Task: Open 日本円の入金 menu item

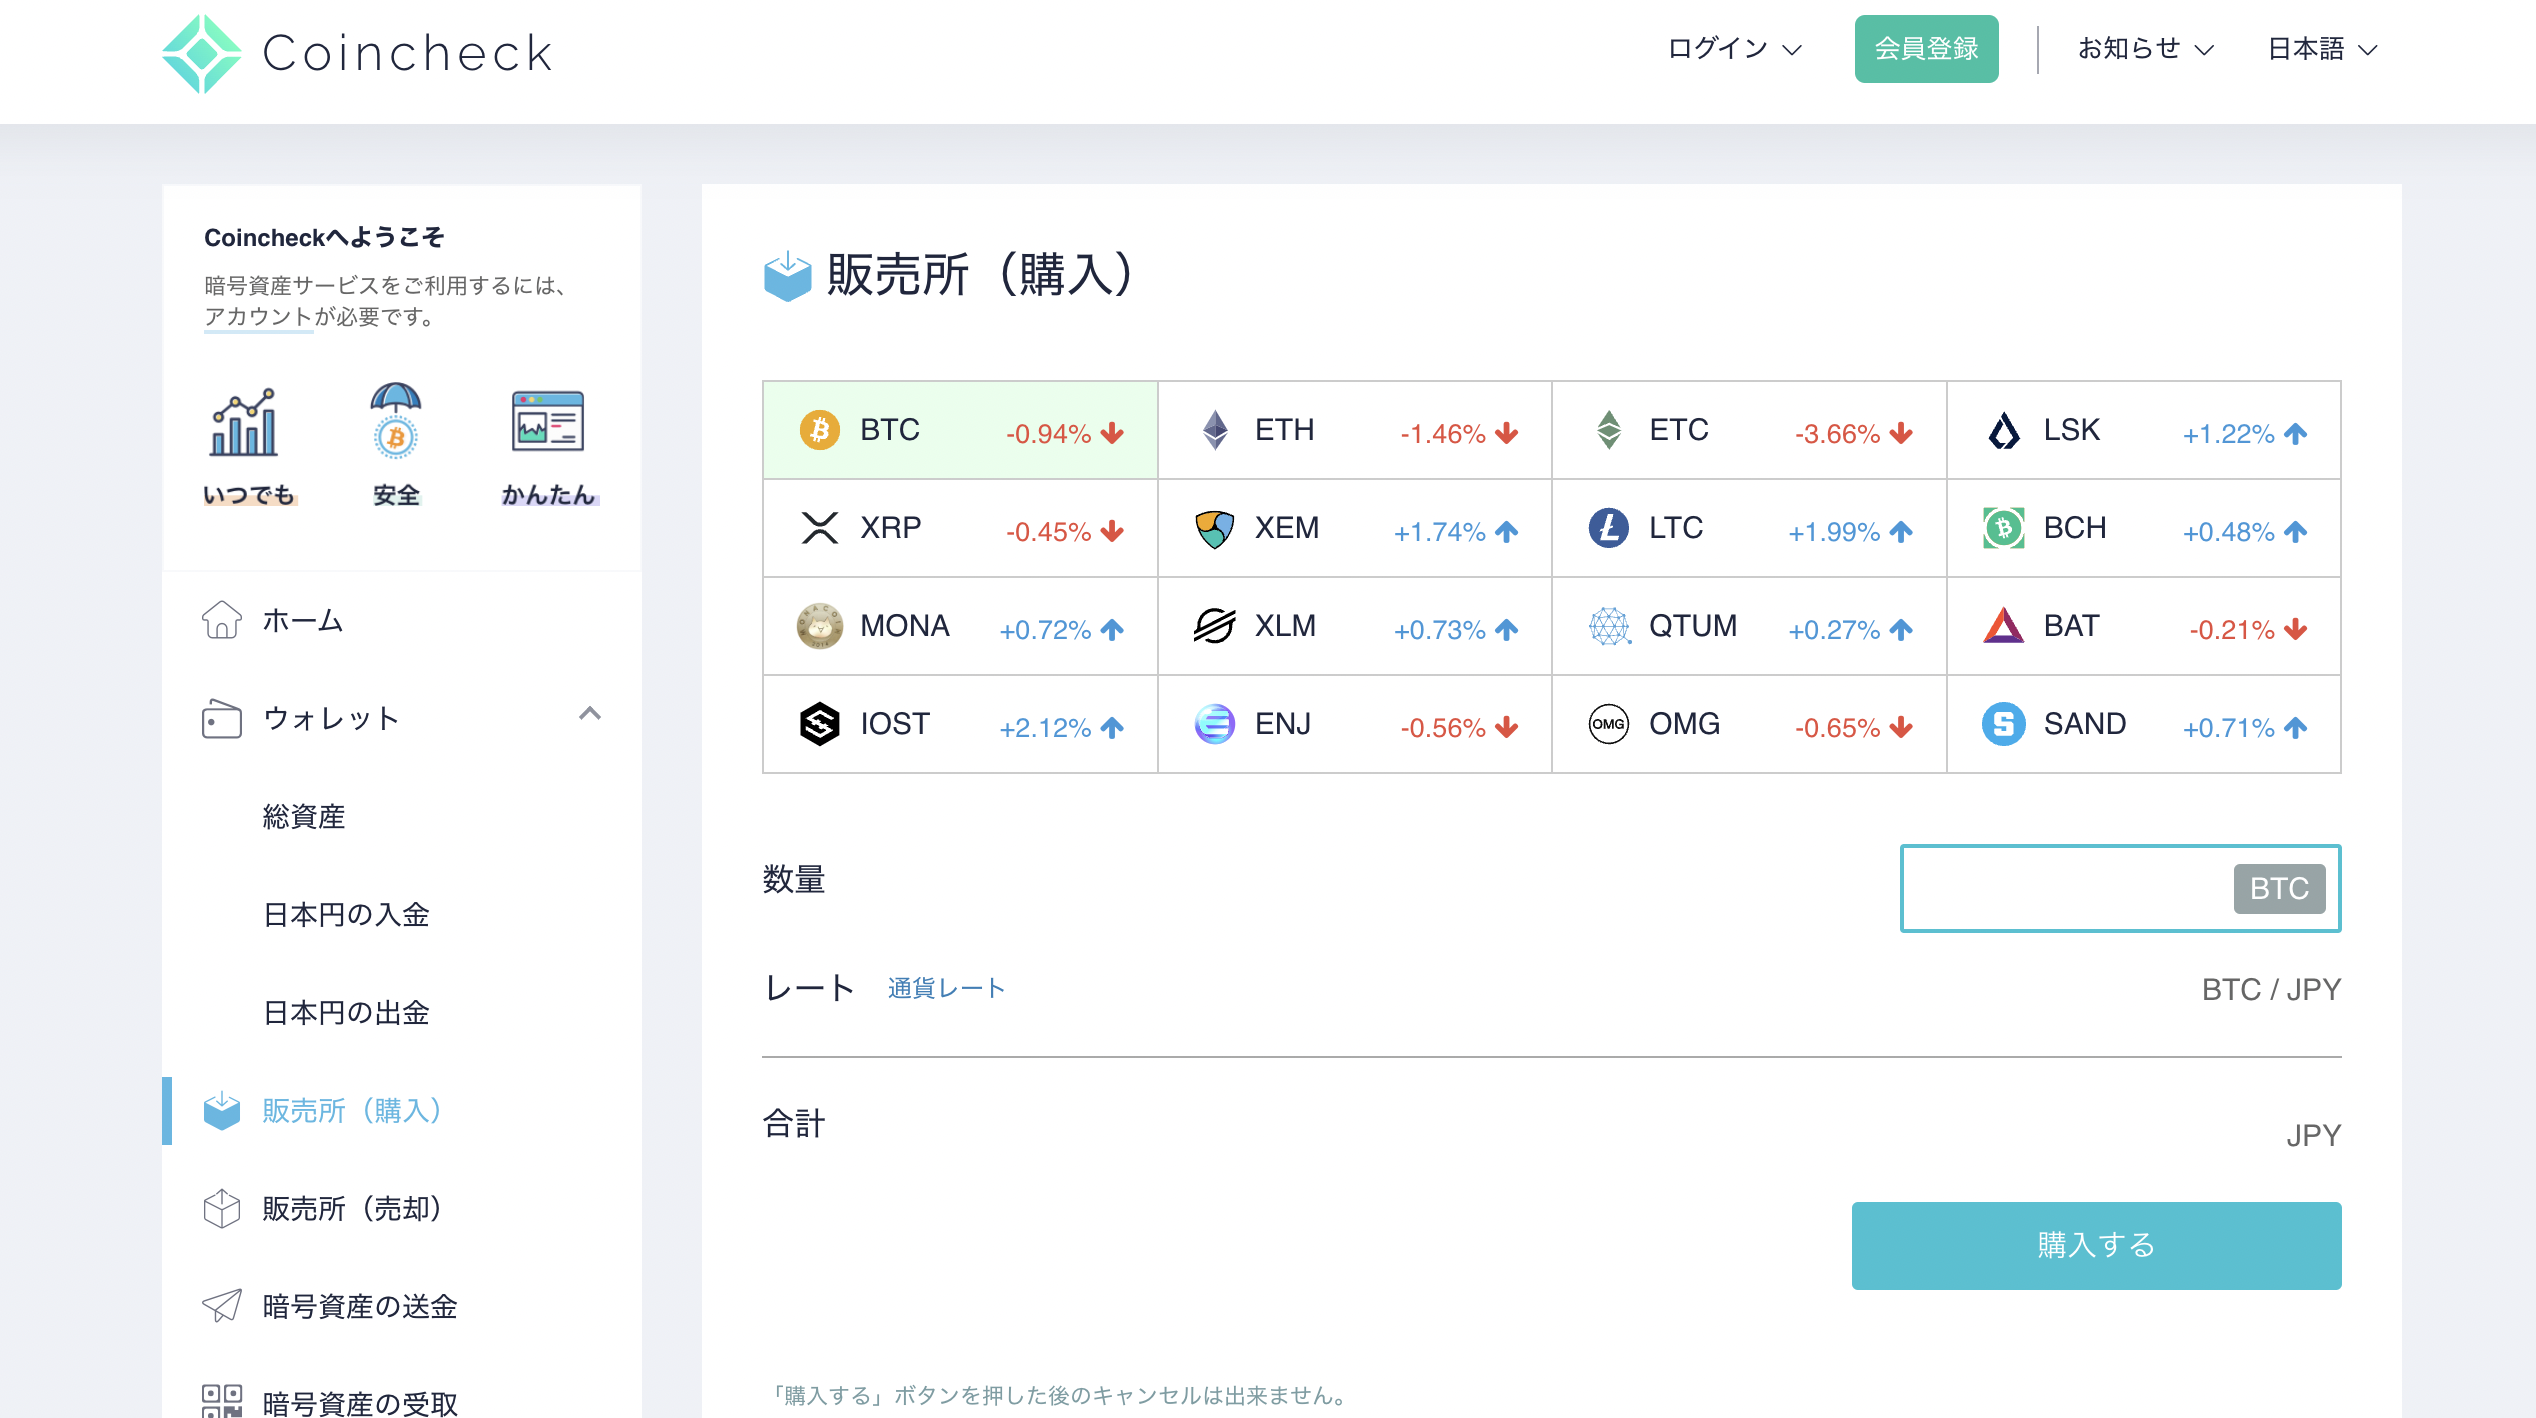Action: point(346,915)
